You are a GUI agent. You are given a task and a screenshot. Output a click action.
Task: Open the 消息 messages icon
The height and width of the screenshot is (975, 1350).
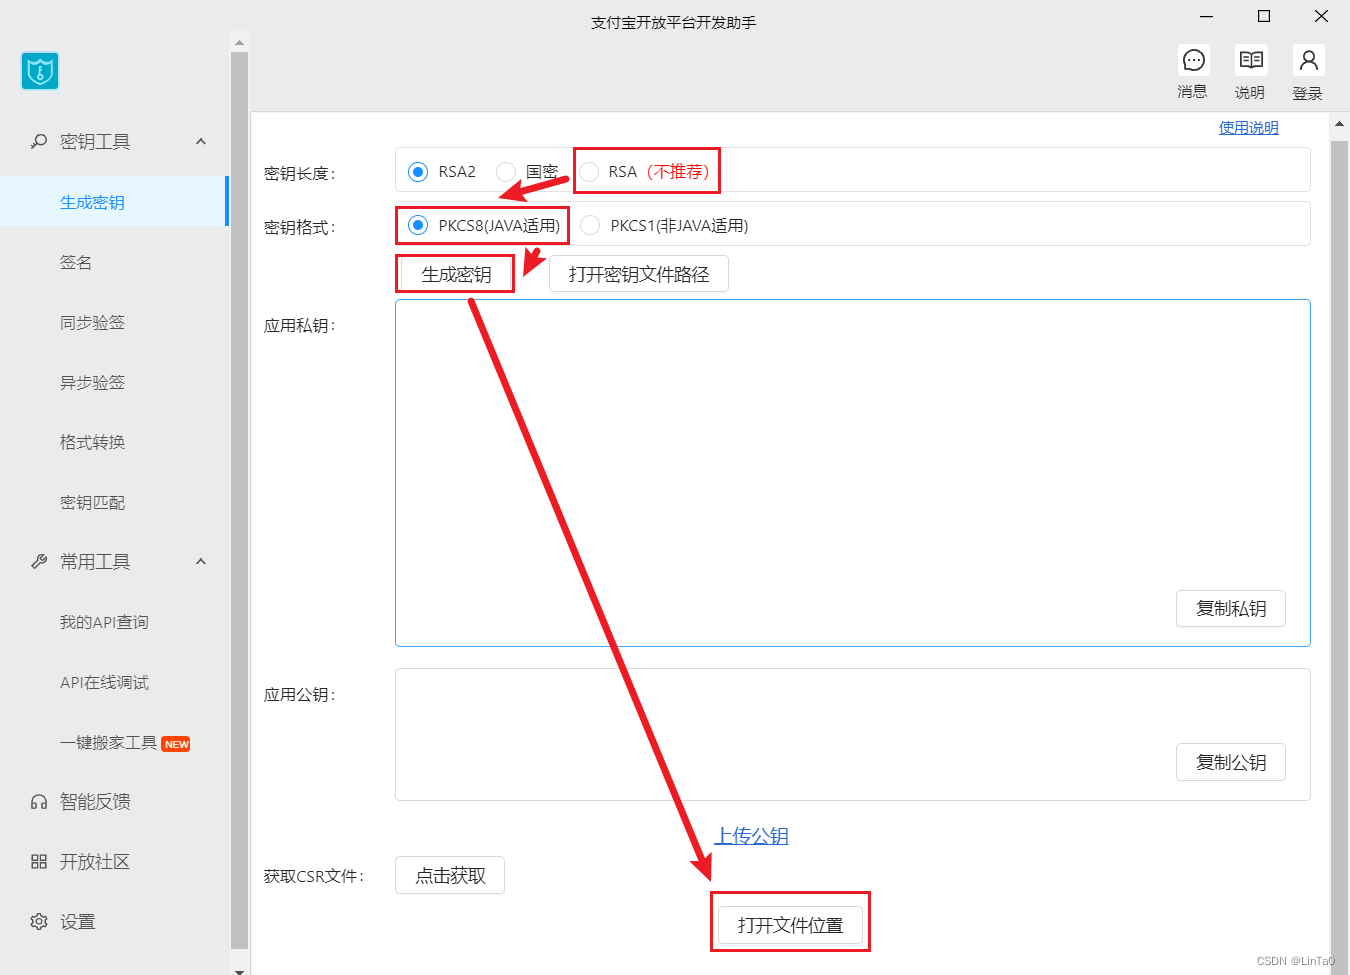pos(1193,61)
